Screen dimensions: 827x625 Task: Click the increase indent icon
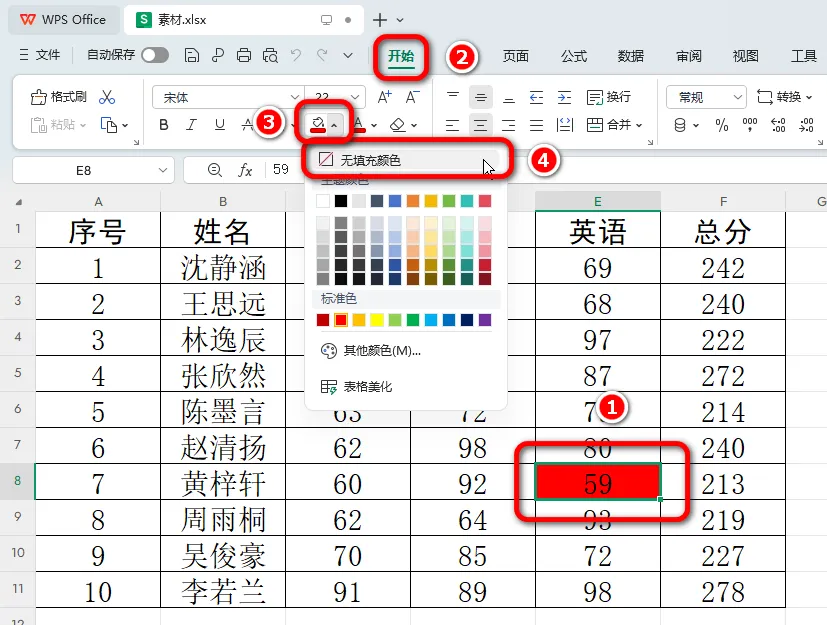pos(564,97)
